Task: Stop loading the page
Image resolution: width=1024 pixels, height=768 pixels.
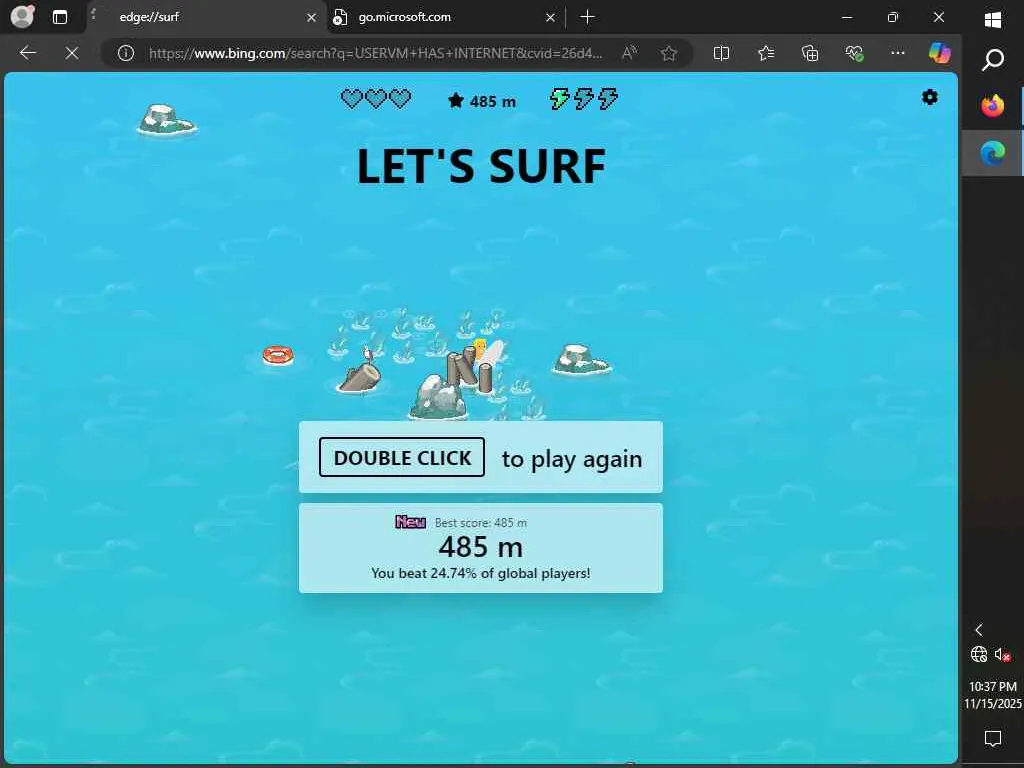Action: 72,53
